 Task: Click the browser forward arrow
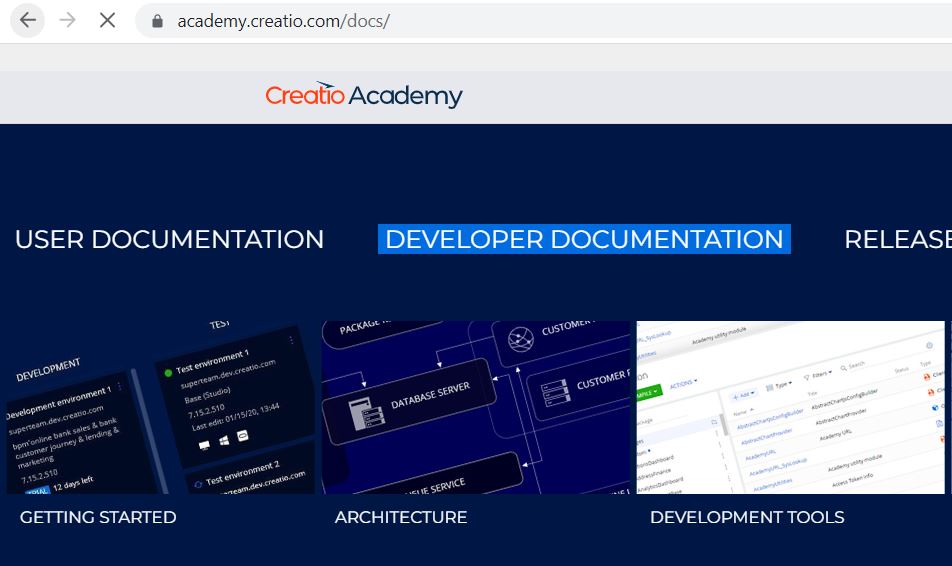[x=67, y=21]
